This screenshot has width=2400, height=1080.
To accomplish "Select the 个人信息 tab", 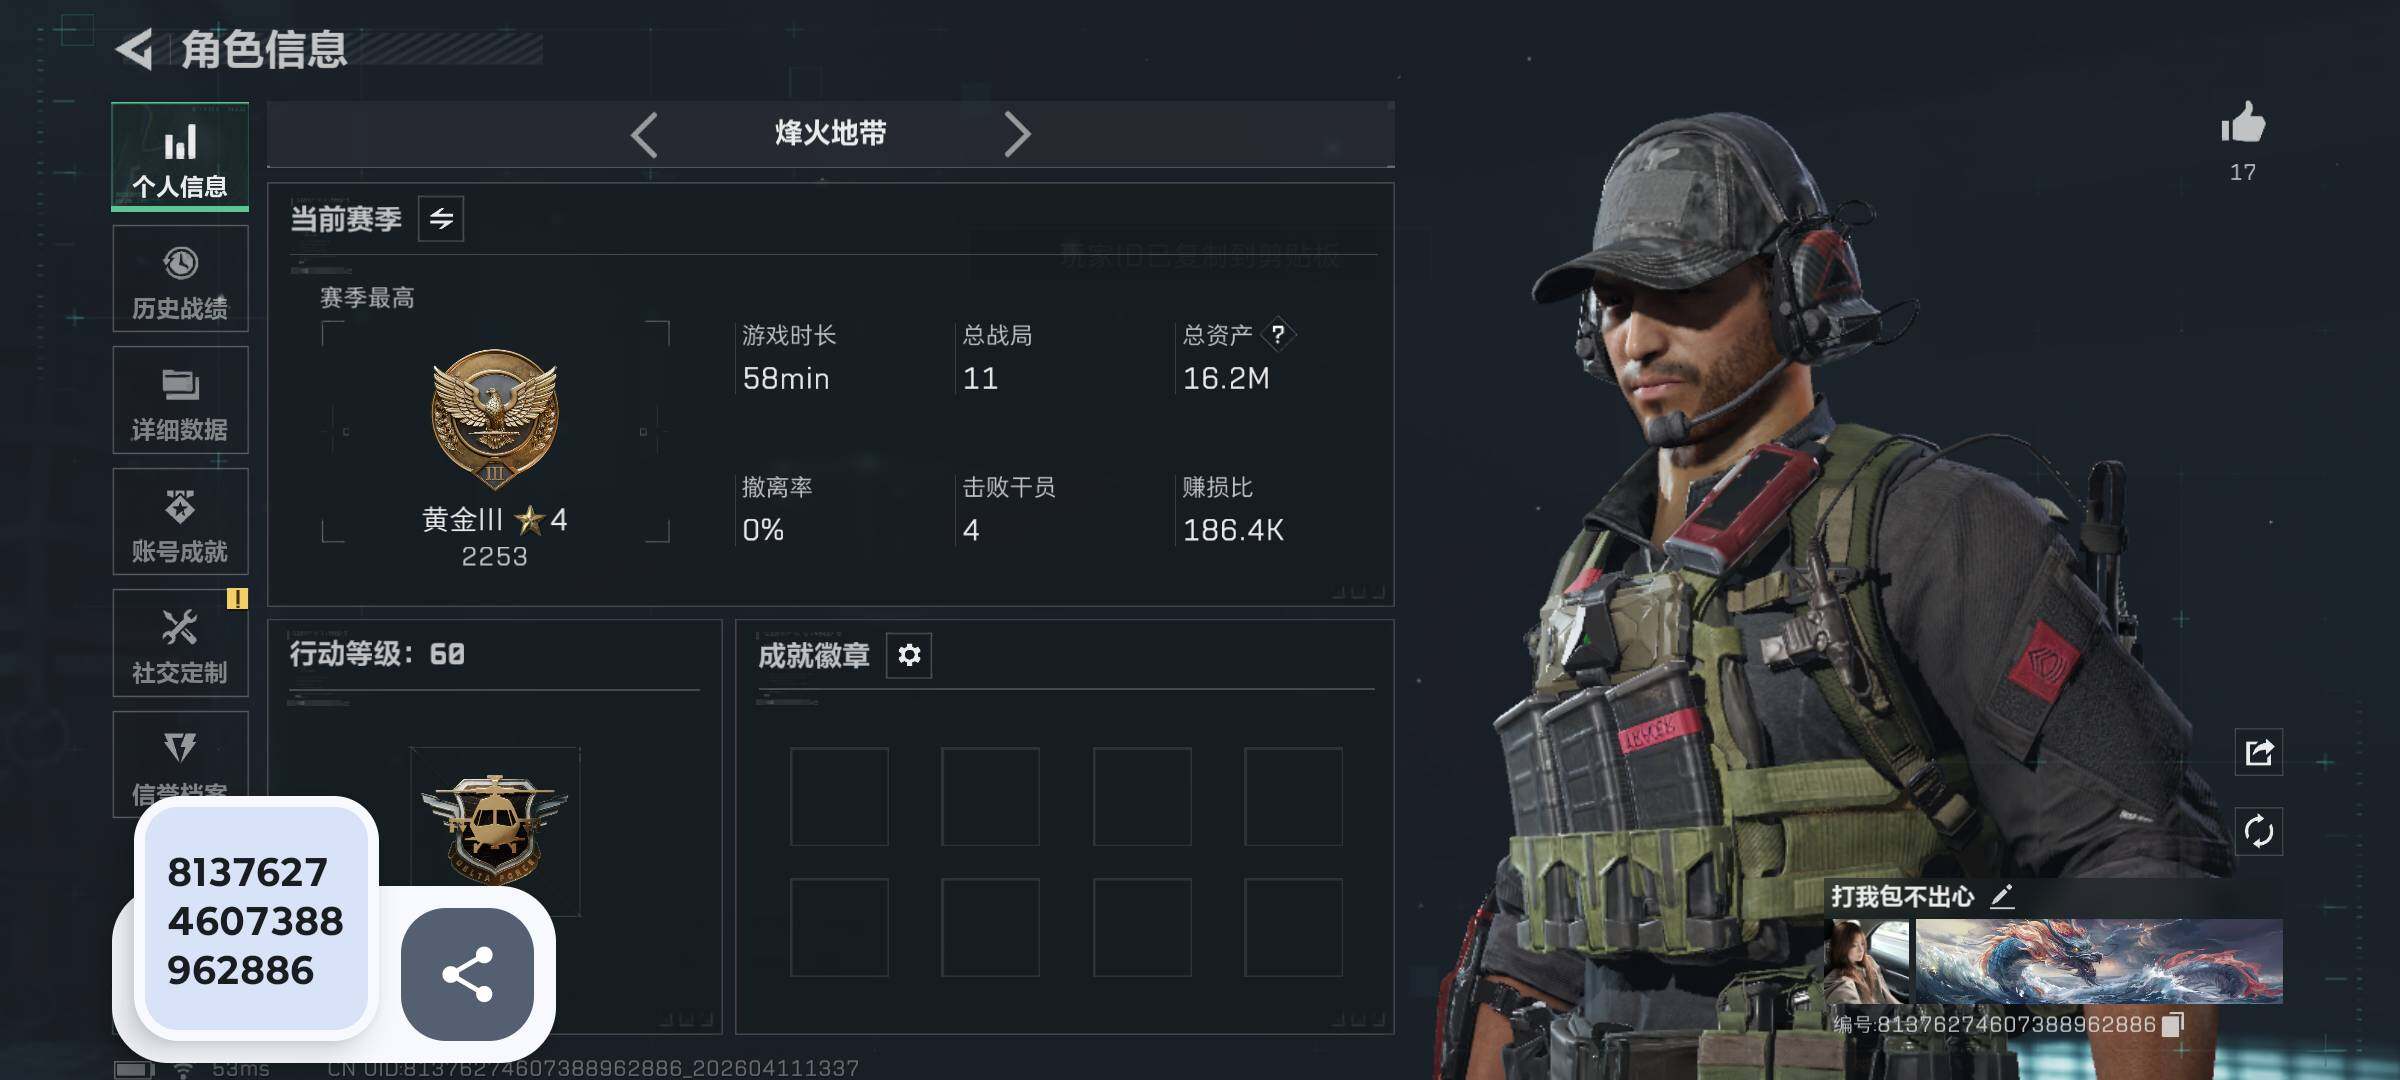I will click(180, 157).
